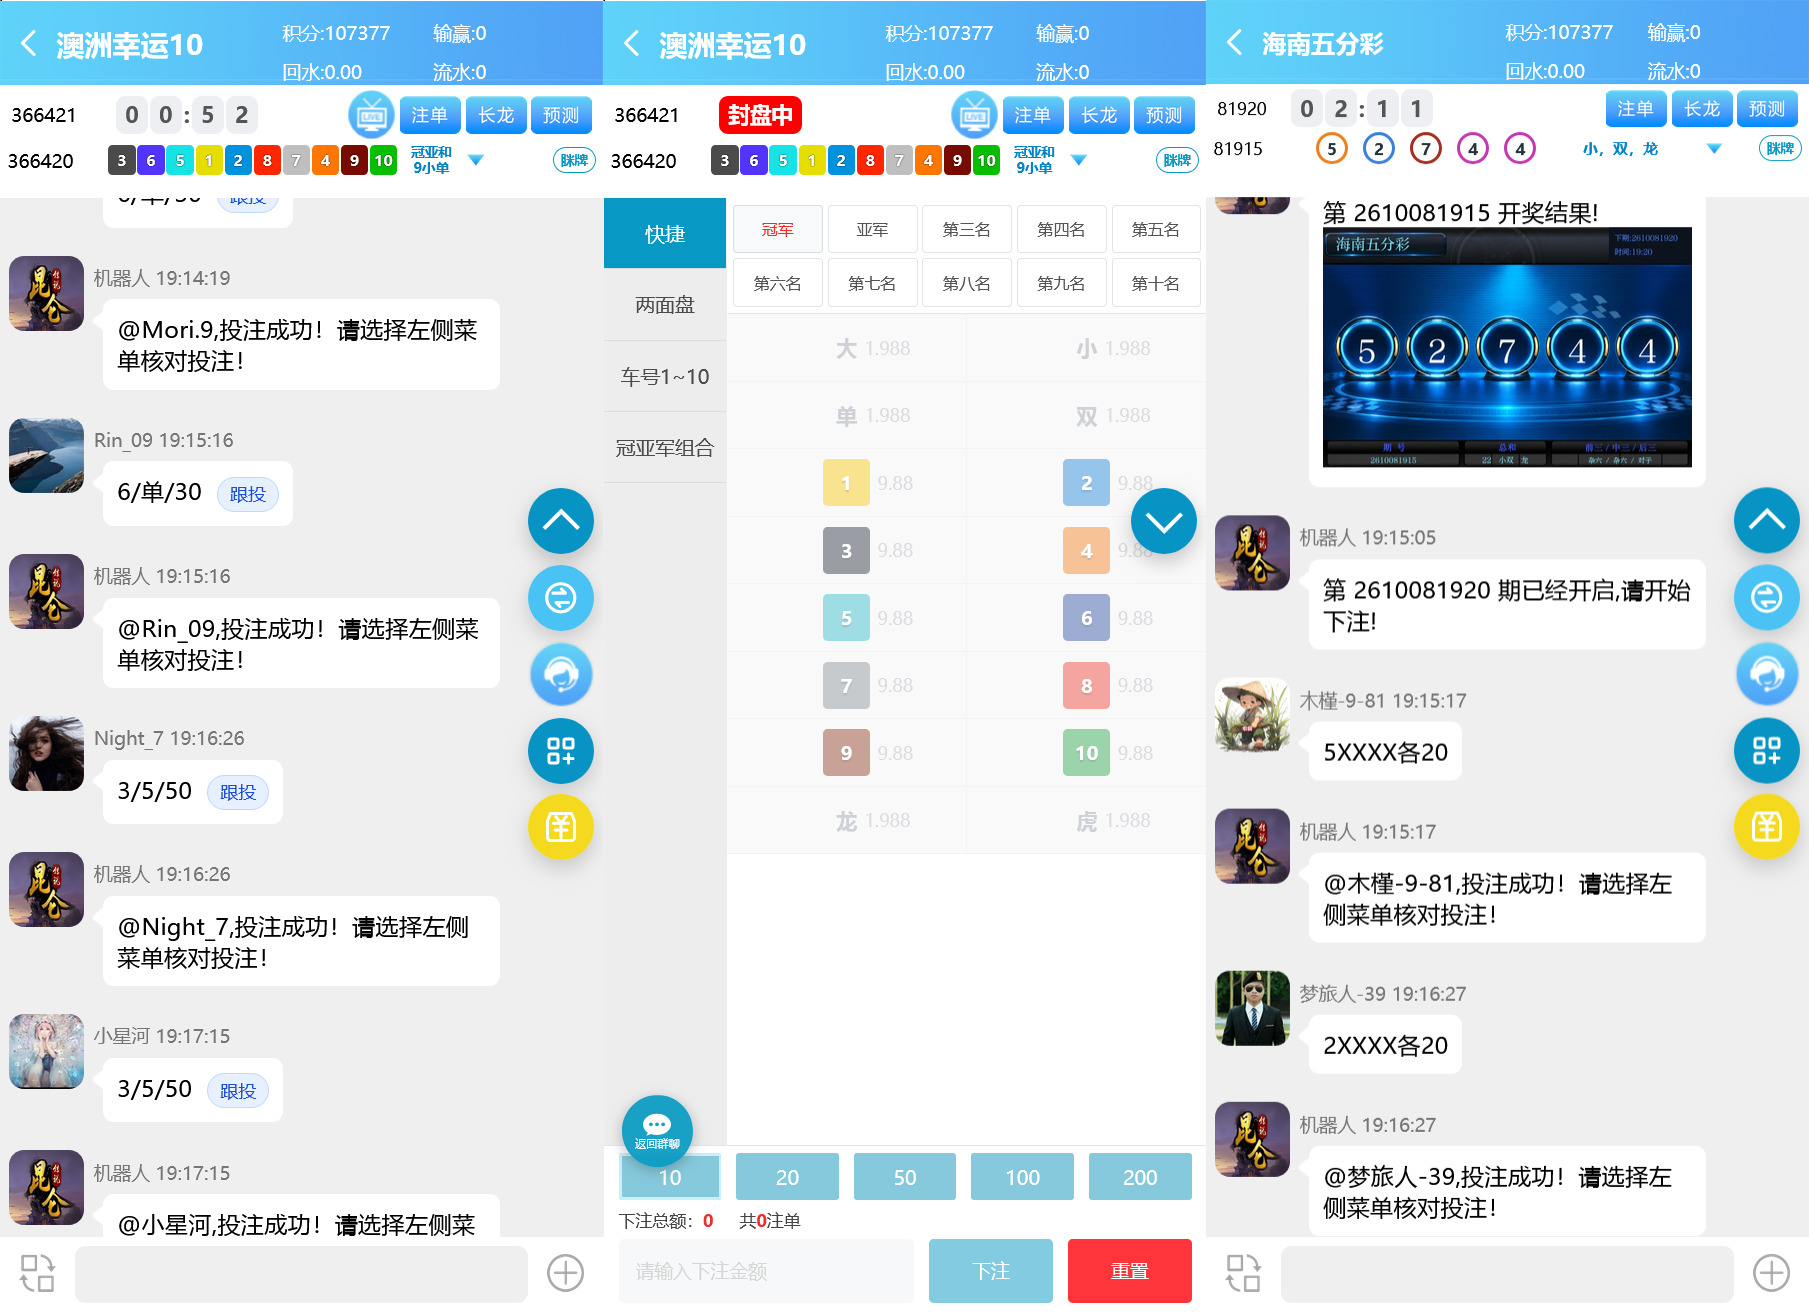Screen dimensions: 1809x1312
Task: Open live TV icon in middle betting panel
Action: [x=974, y=115]
